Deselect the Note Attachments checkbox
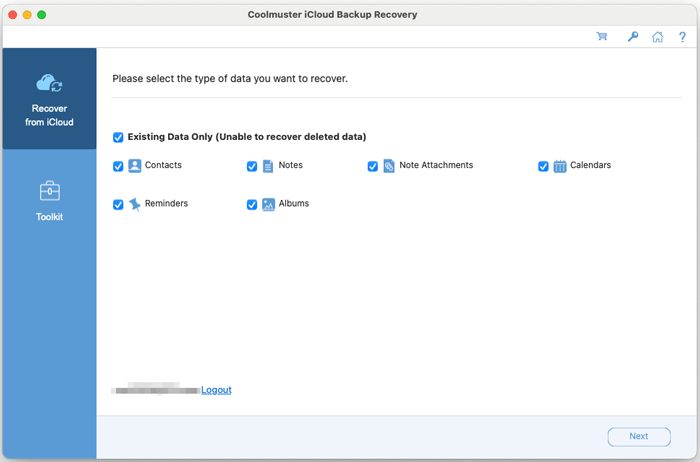Viewport: 700px width, 462px height. (372, 166)
